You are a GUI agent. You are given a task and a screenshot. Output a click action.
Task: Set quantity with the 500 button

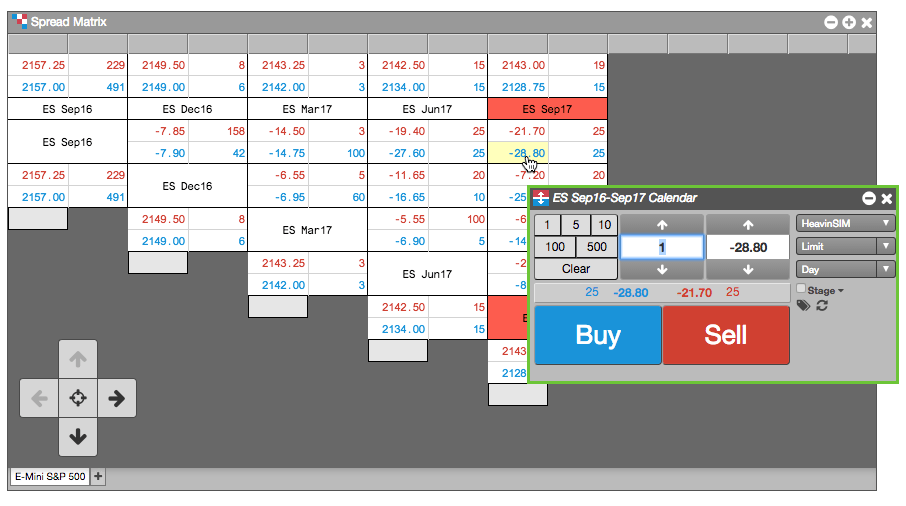pos(597,247)
